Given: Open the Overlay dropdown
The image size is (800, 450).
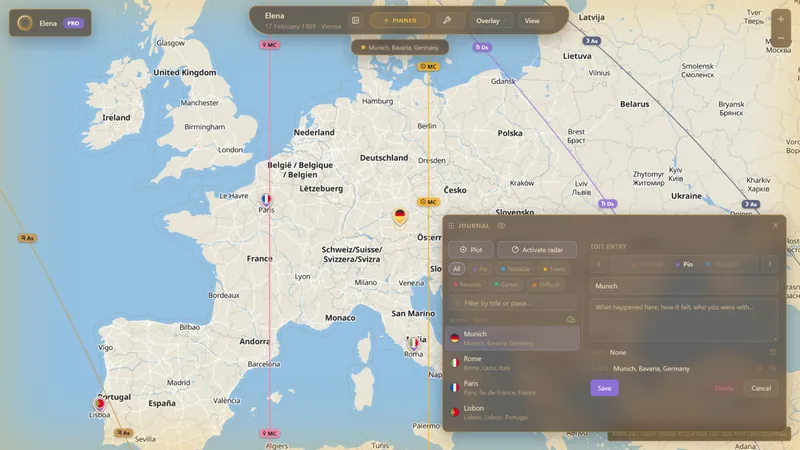Looking at the screenshot, I should coord(490,21).
